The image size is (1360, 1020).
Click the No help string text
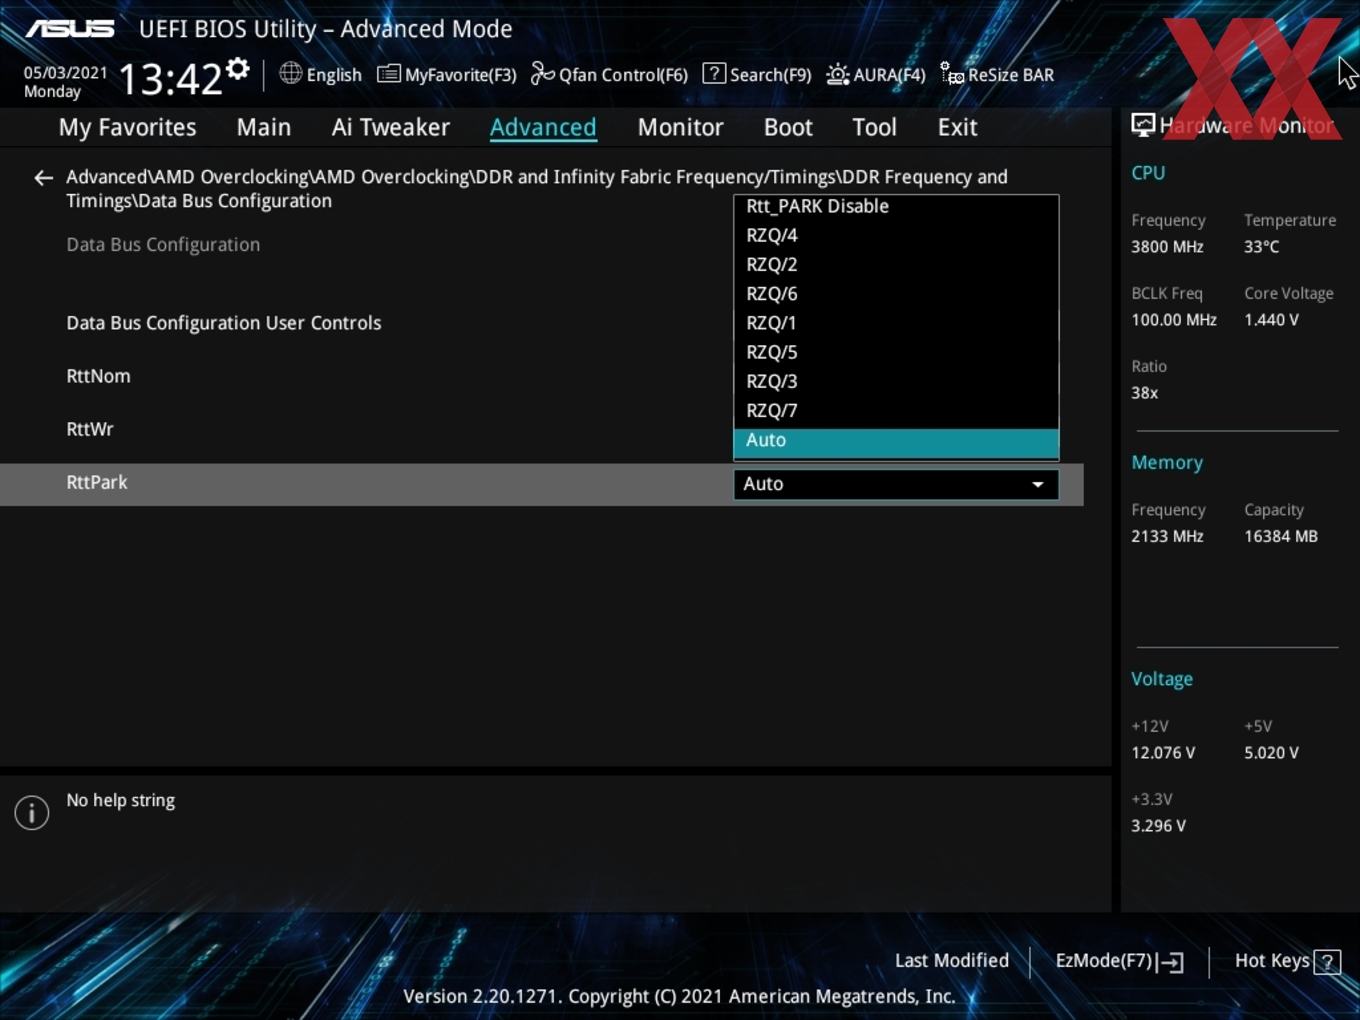click(x=120, y=800)
